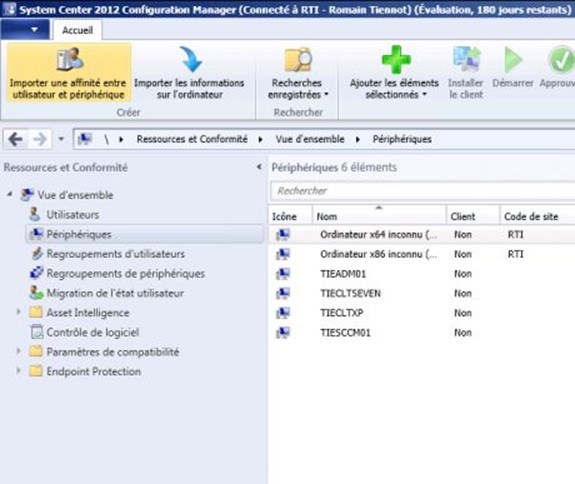Expand the Paramètres de compatibilité node
This screenshot has width=575, height=484.
[18, 351]
